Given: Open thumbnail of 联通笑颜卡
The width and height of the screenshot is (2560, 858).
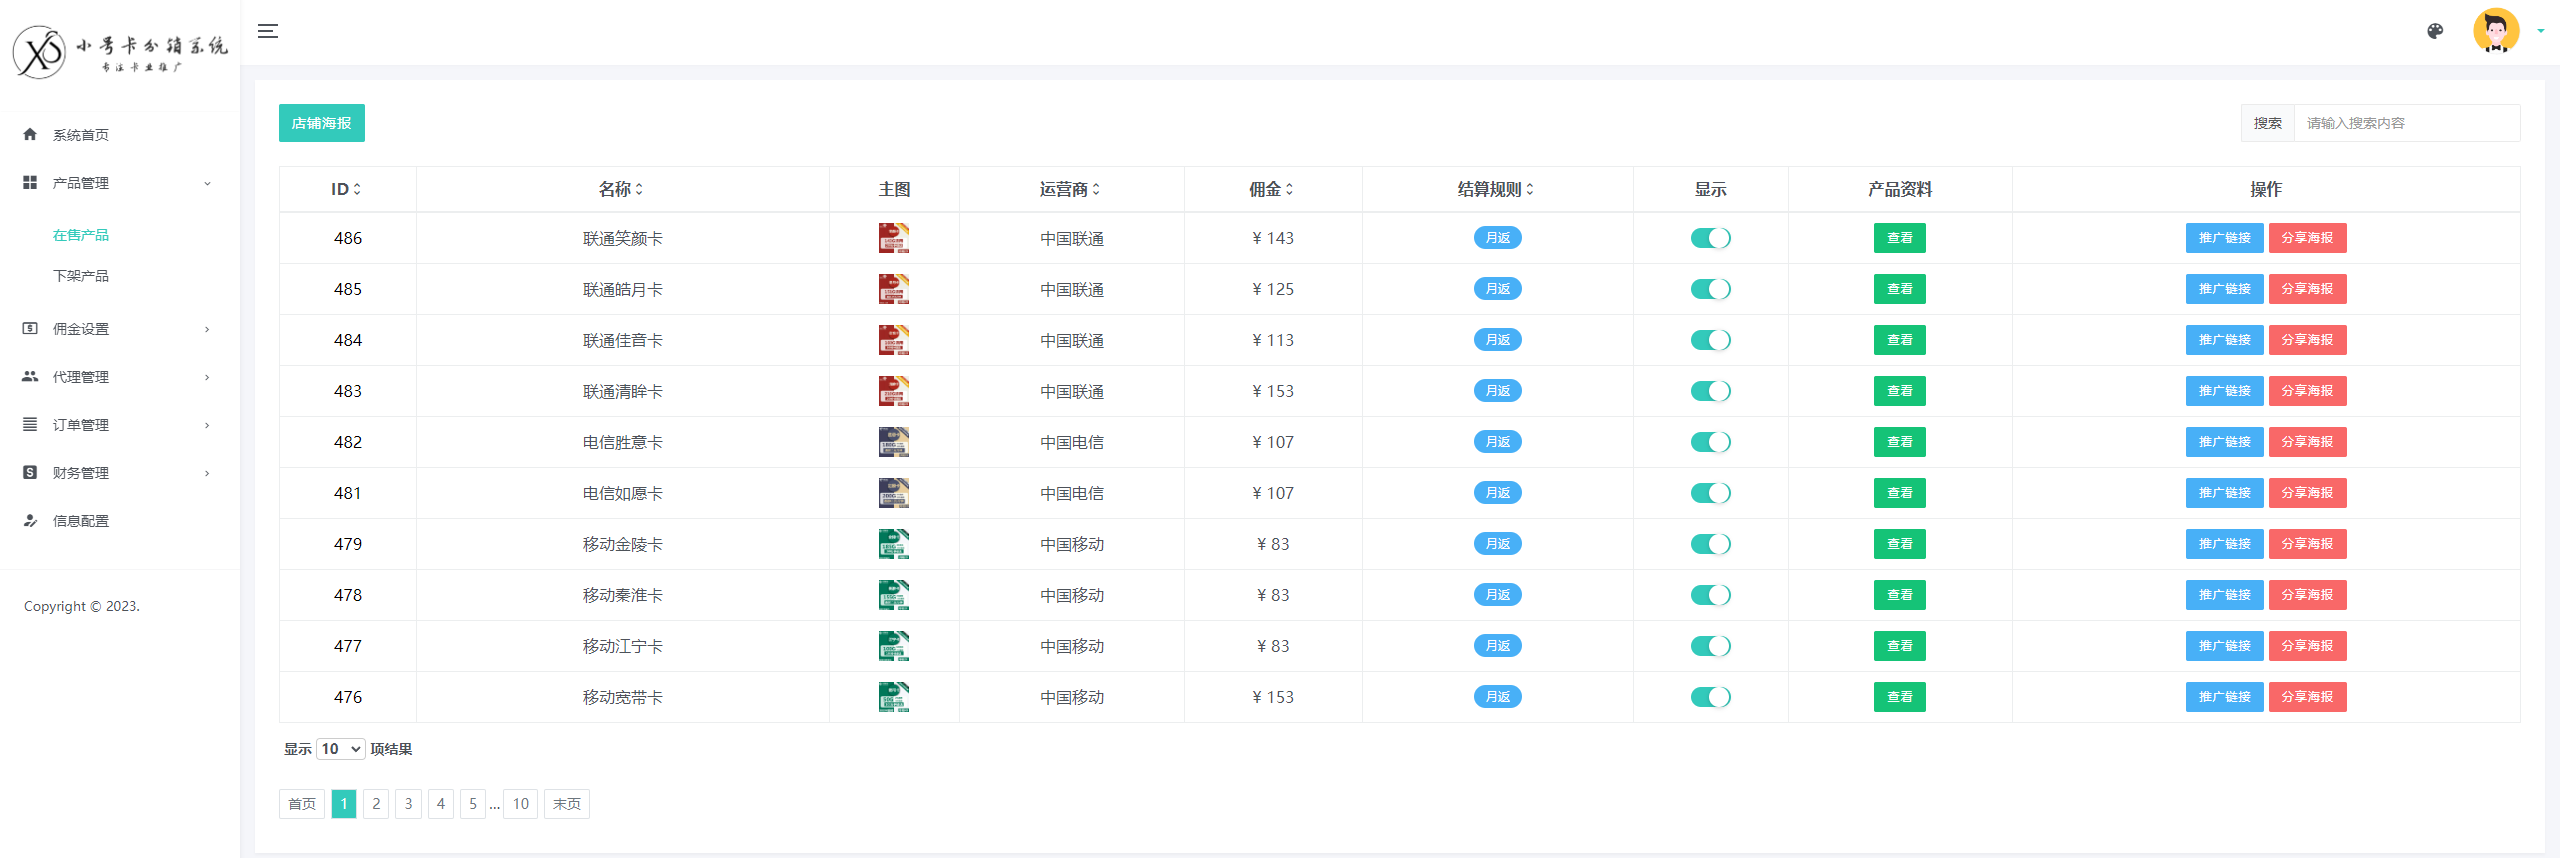Looking at the screenshot, I should point(894,238).
